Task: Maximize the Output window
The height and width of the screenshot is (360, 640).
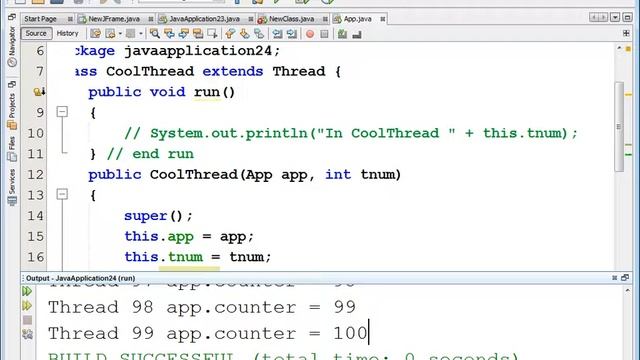Action: (625, 278)
